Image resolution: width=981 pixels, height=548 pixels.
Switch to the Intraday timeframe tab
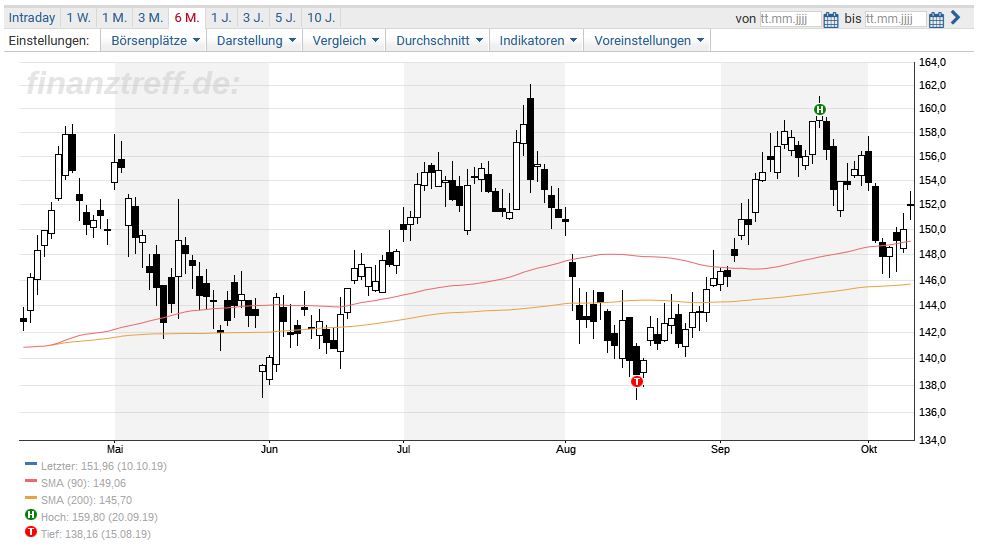[x=32, y=18]
